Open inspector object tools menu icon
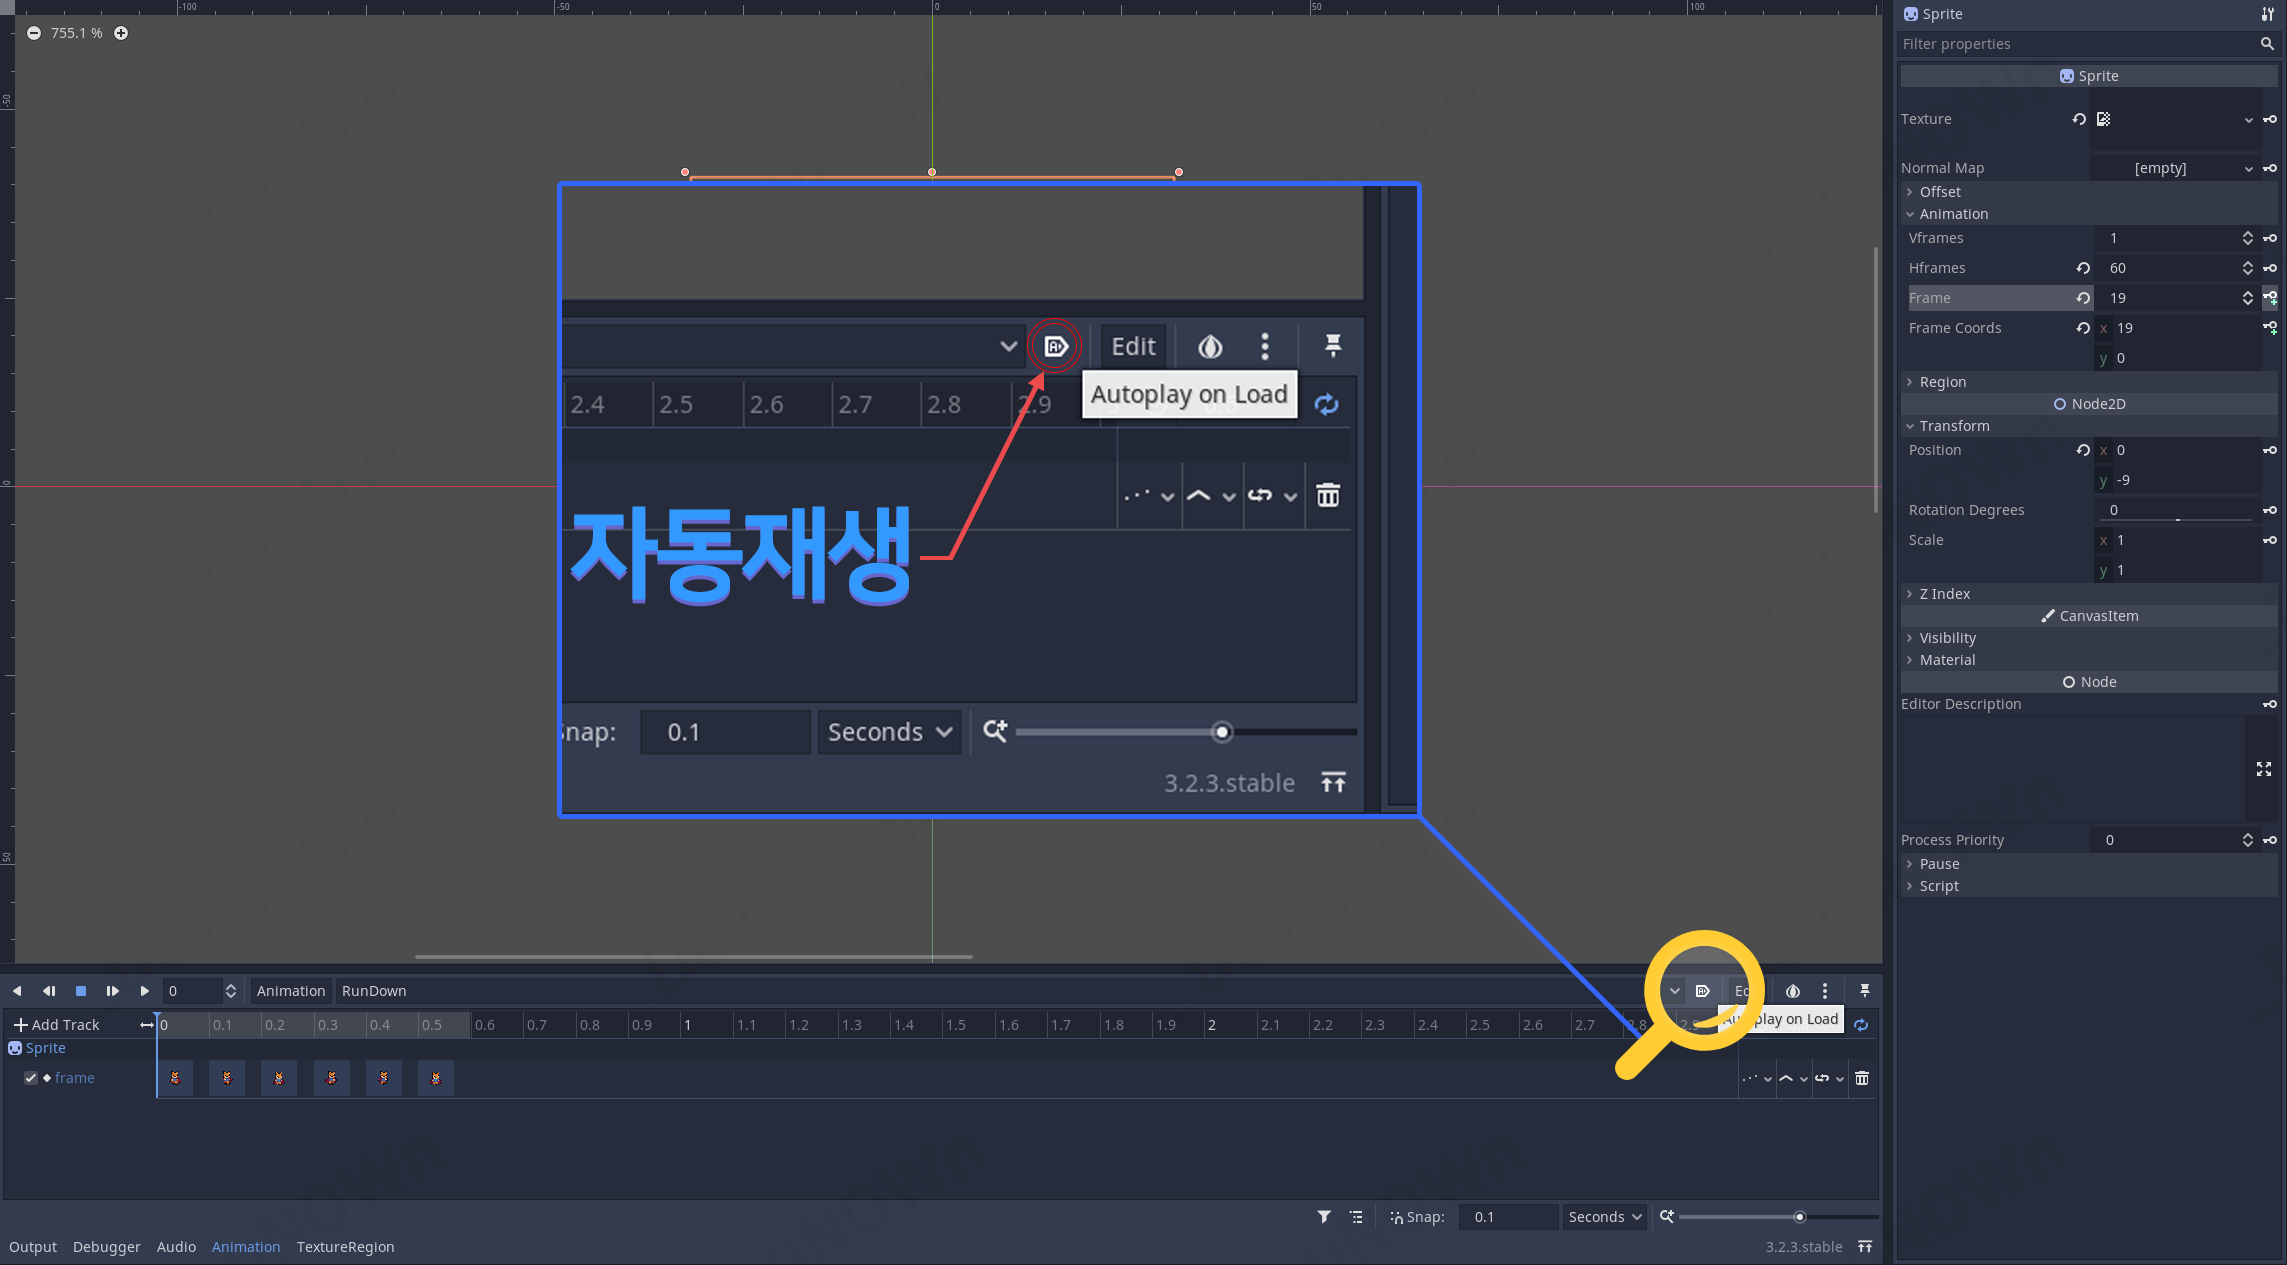This screenshot has height=1265, width=2287. click(2267, 14)
